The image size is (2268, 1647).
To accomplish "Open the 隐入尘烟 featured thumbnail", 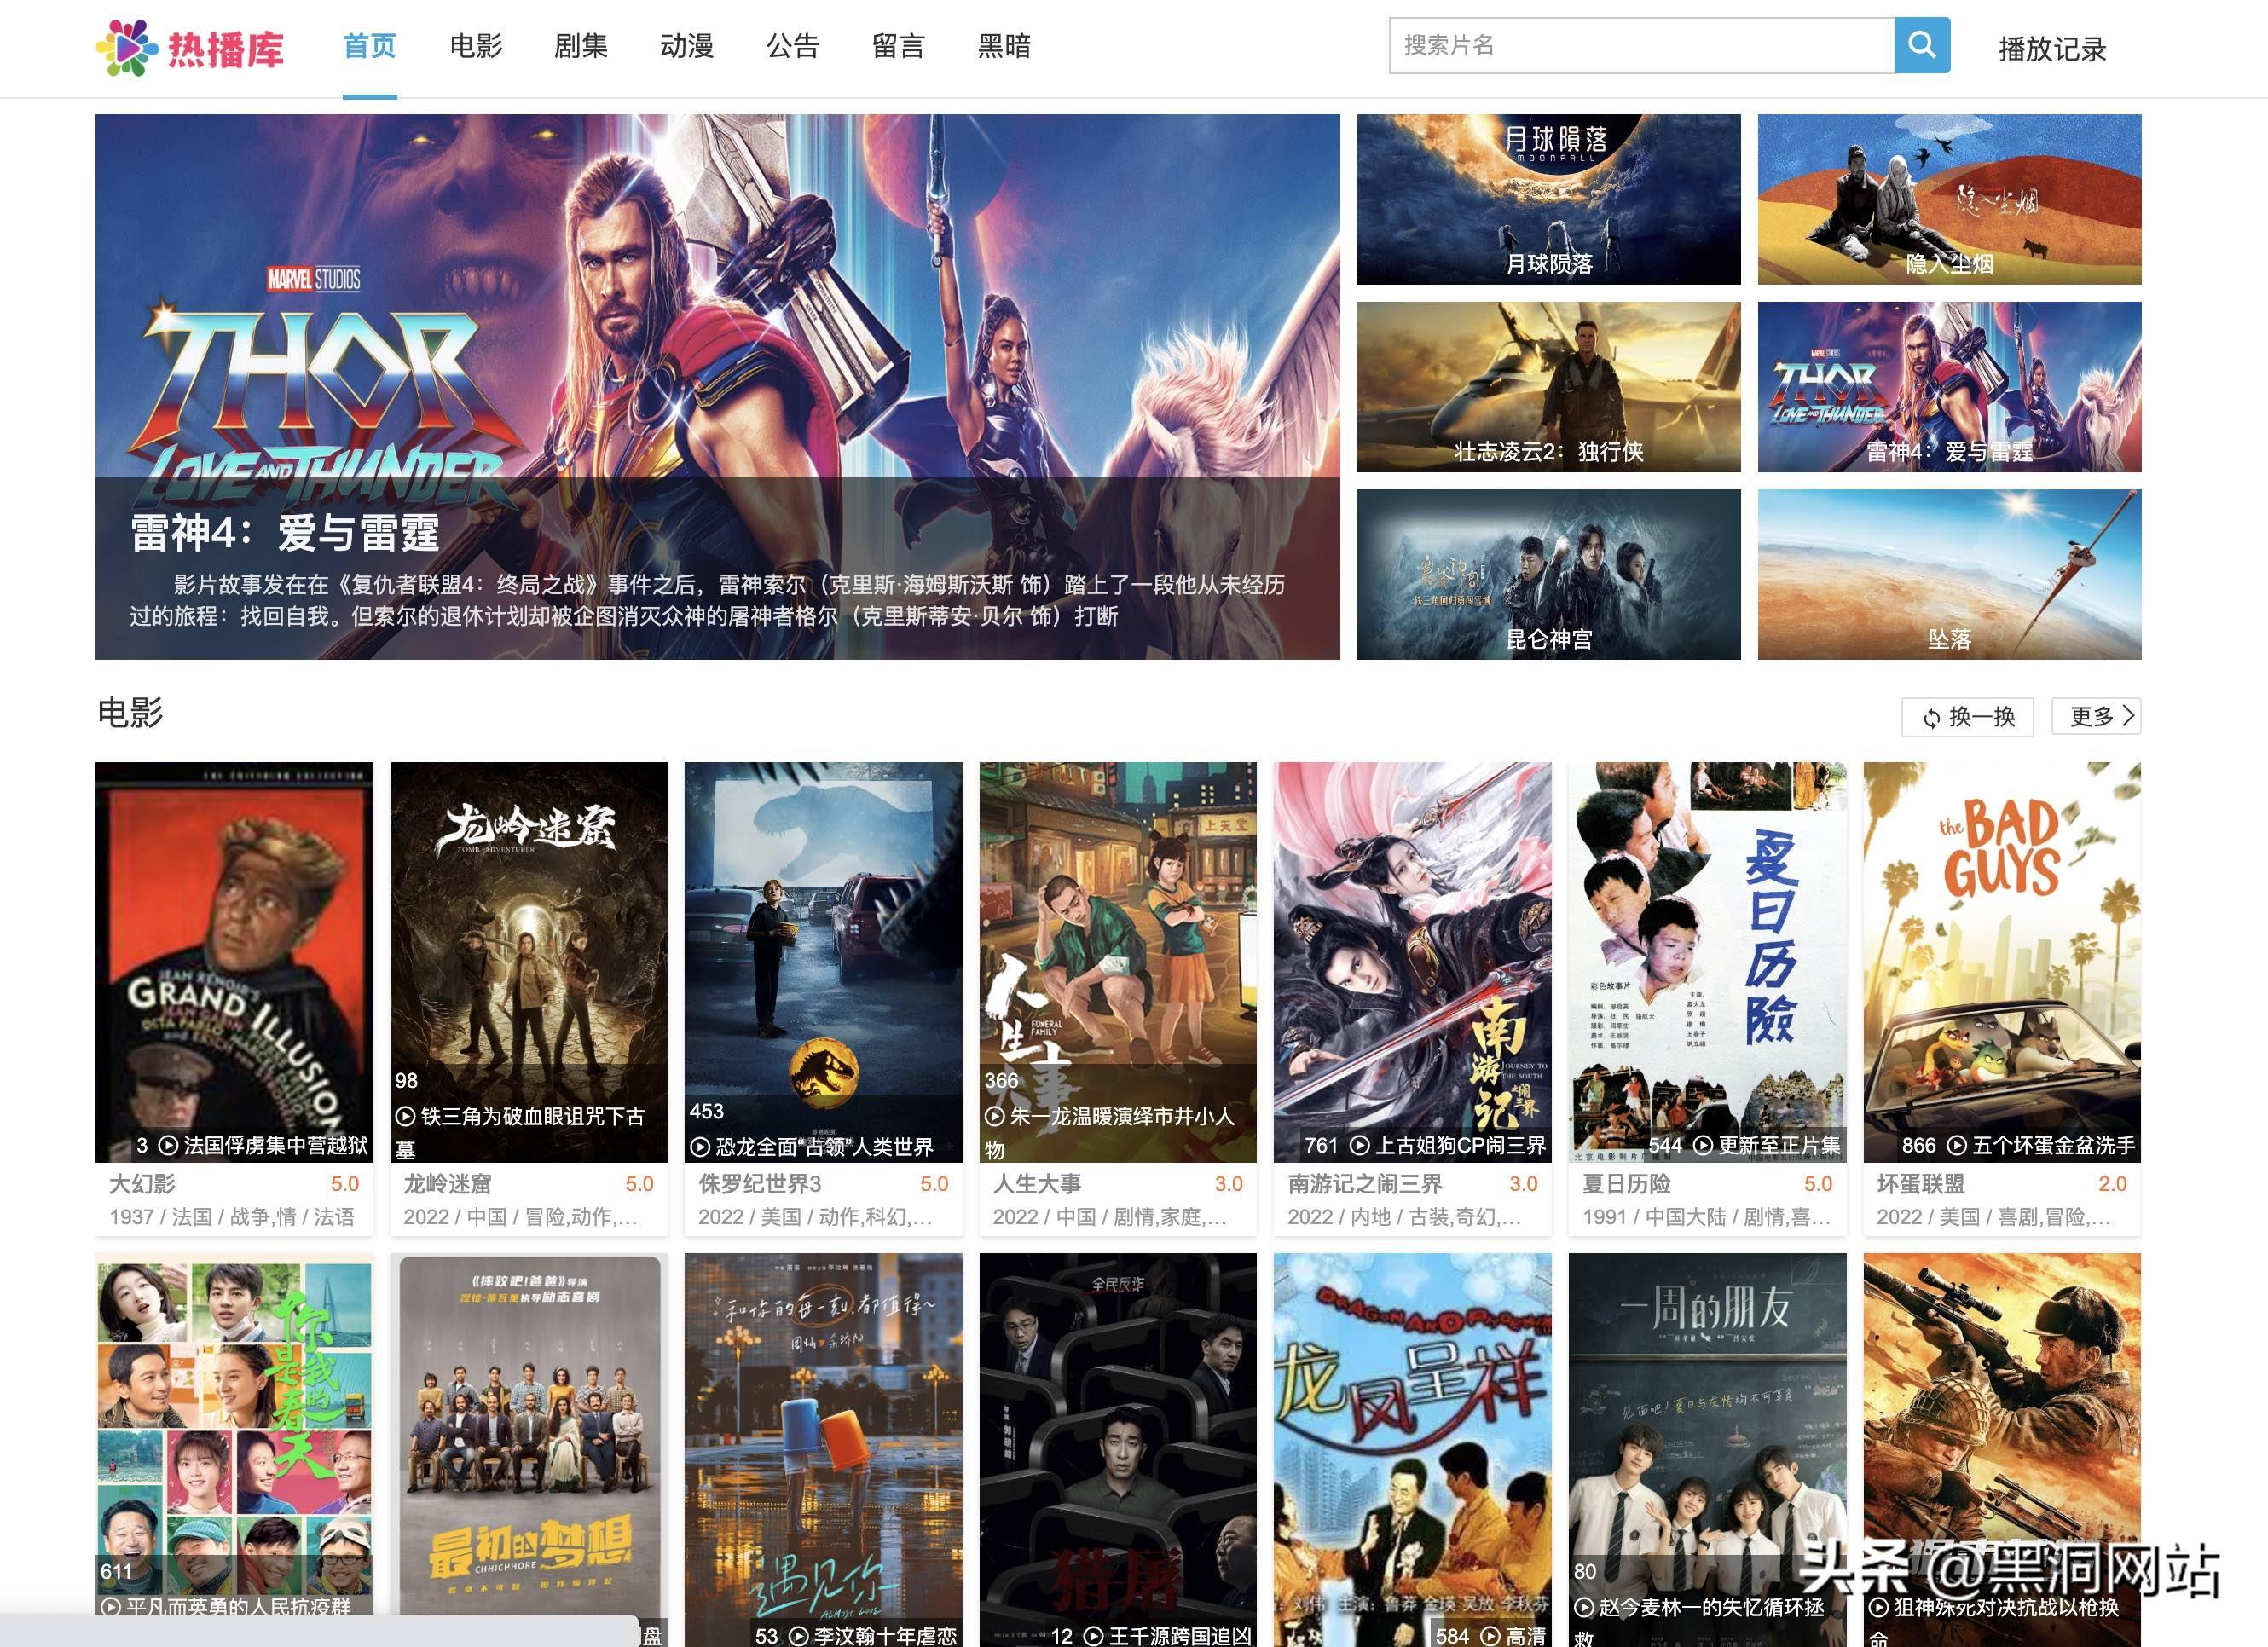I will [x=1949, y=199].
